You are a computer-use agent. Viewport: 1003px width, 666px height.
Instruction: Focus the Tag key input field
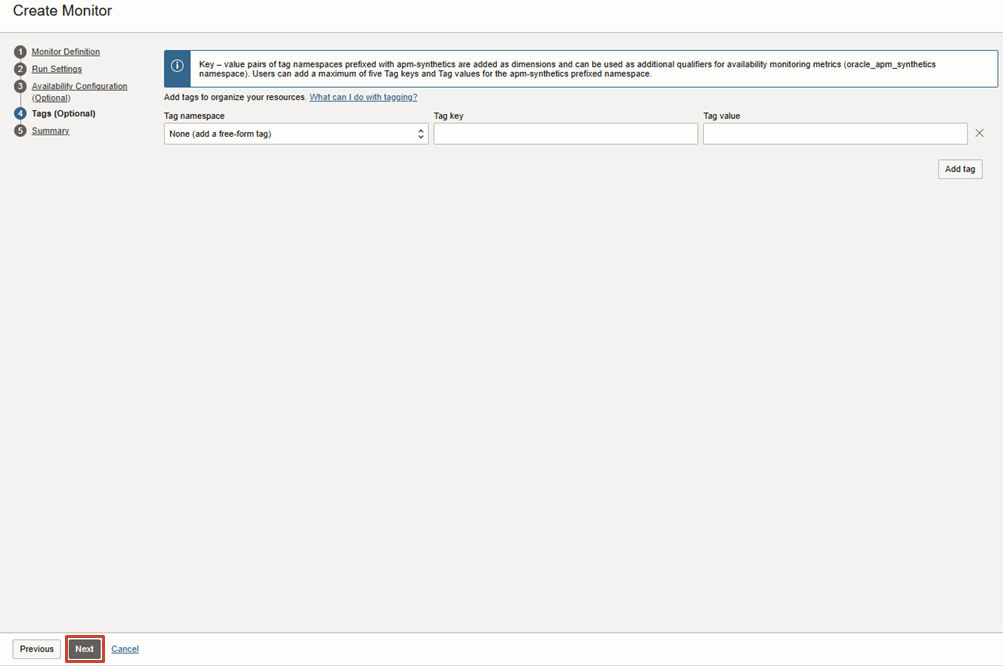[x=565, y=134]
